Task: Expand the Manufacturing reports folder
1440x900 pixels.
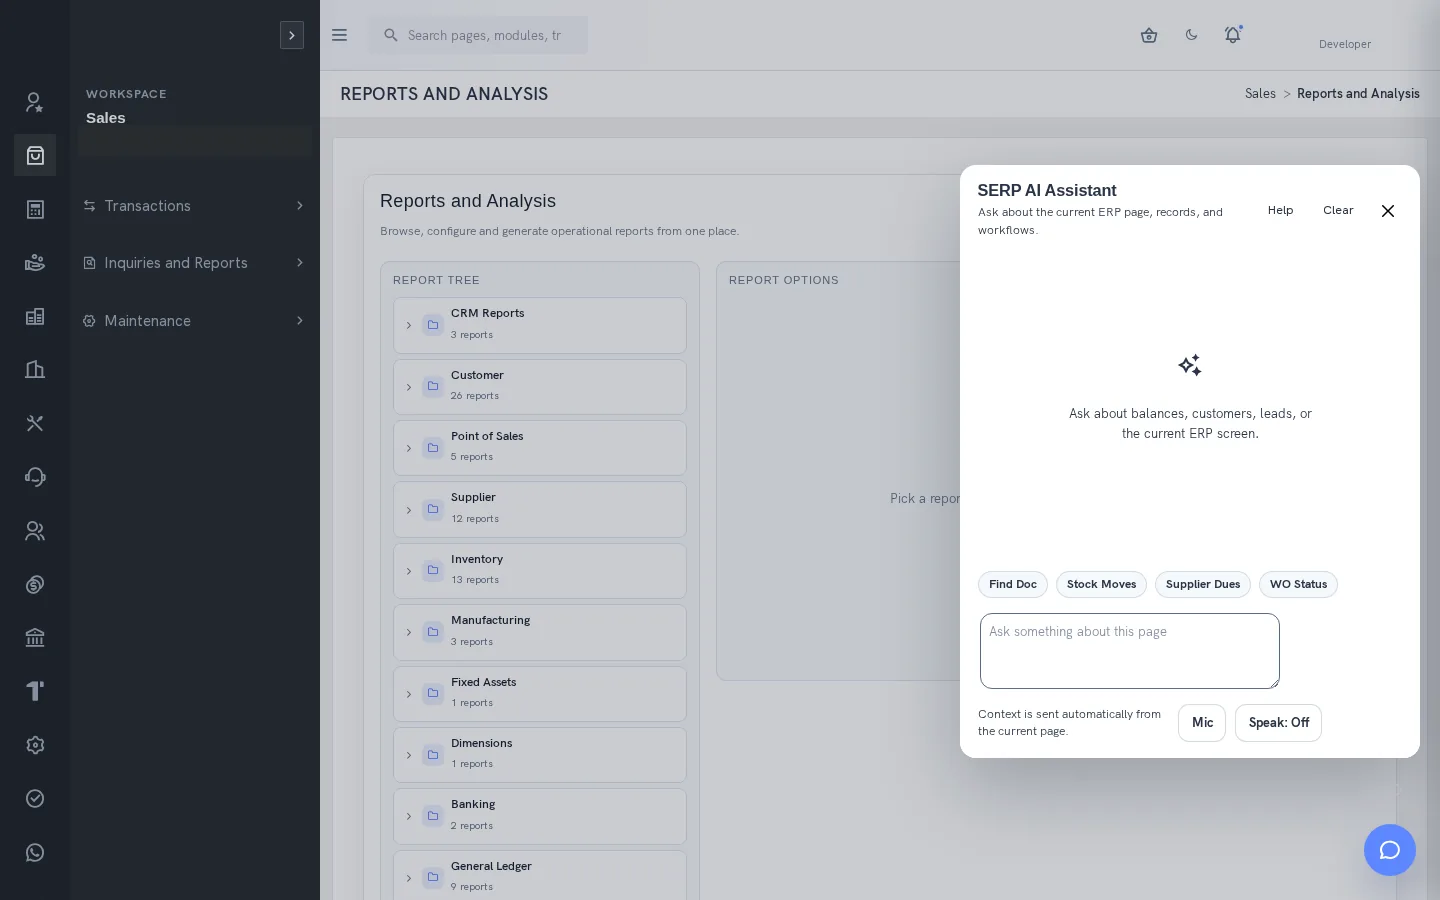Action: coord(540,632)
